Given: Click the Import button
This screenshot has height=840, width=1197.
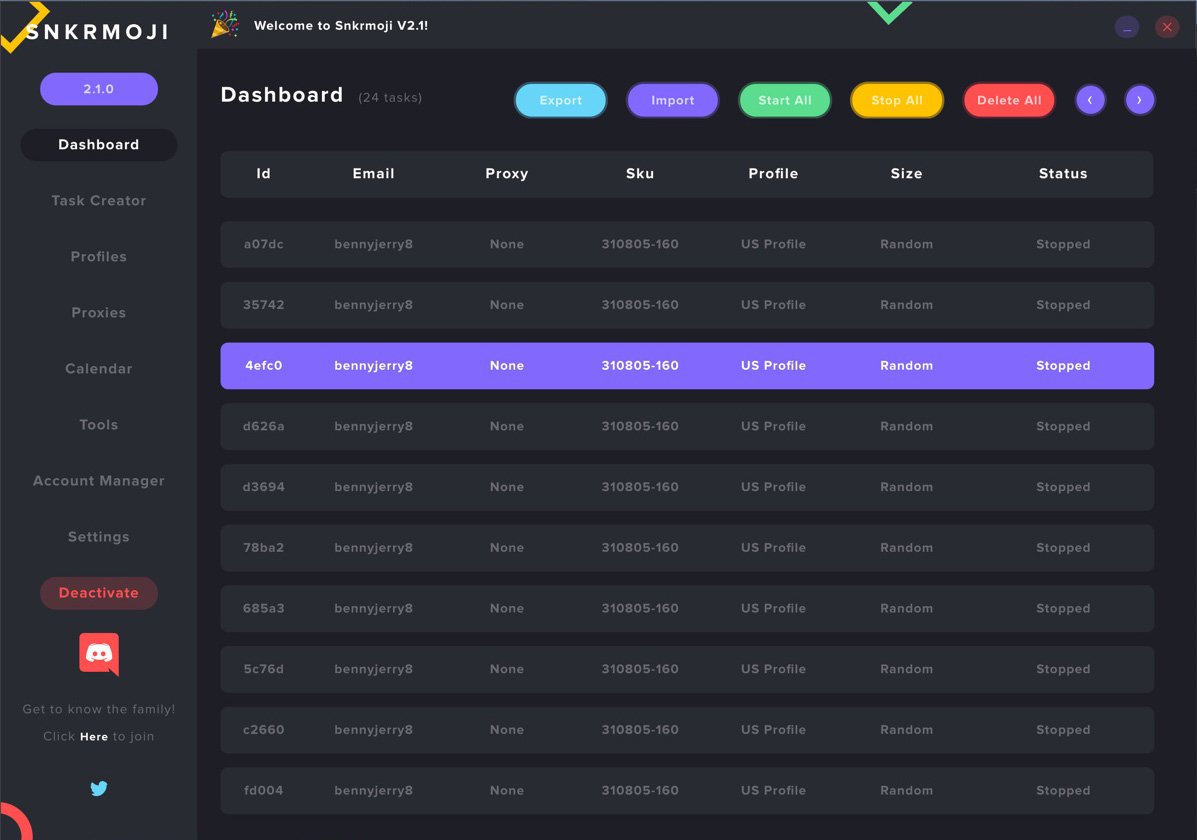Looking at the screenshot, I should click(673, 100).
